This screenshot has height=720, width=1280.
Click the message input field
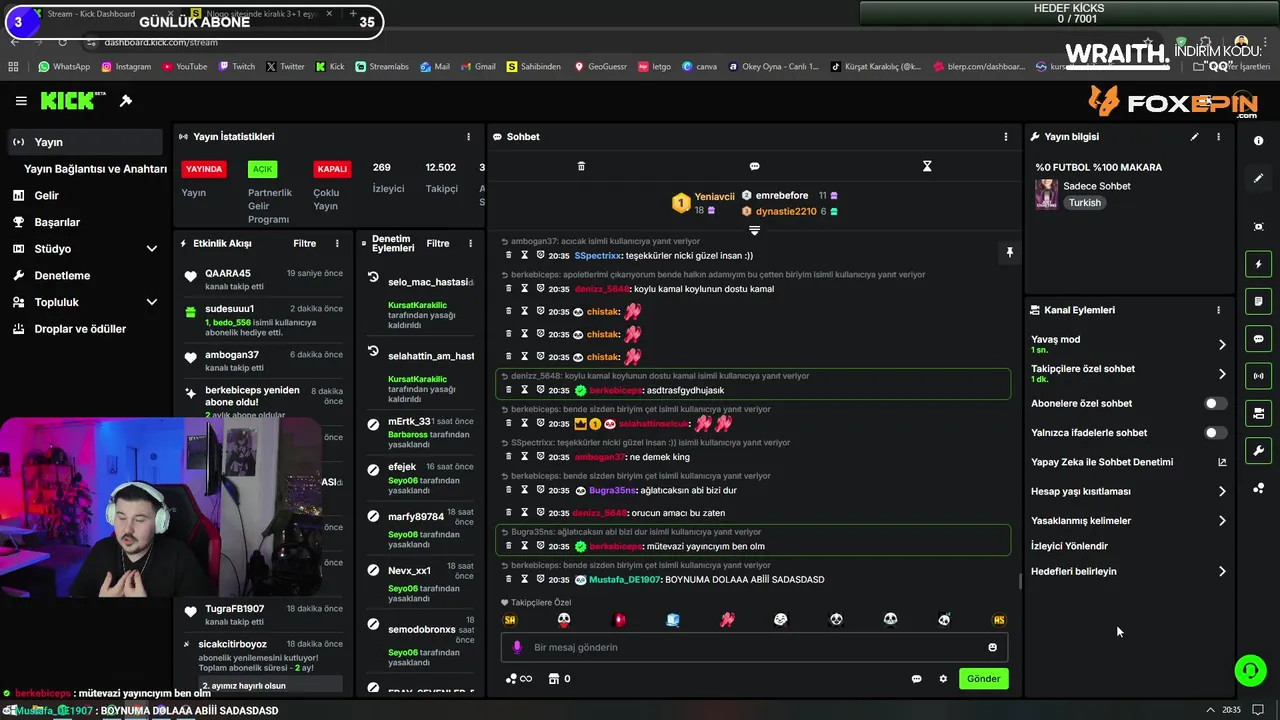click(754, 647)
